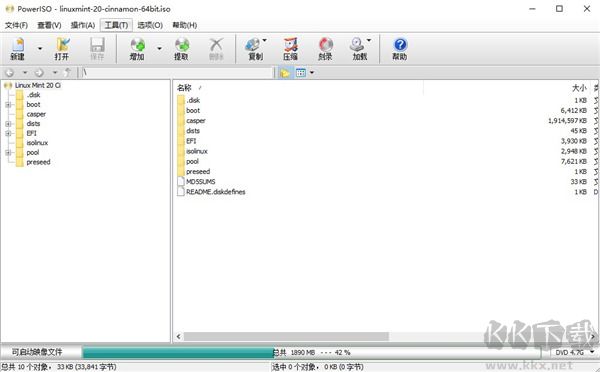
Task: Select isolinux folder in tree
Action: [37, 143]
